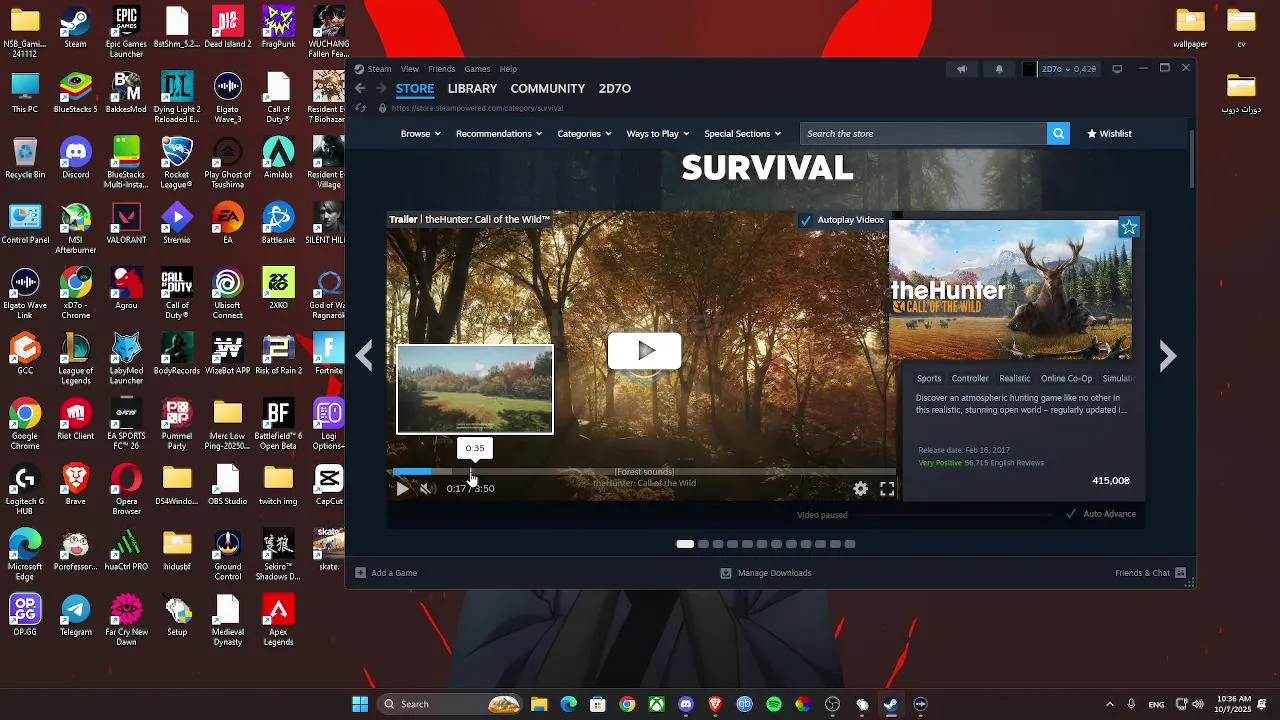Open the Help menu

click(x=508, y=69)
